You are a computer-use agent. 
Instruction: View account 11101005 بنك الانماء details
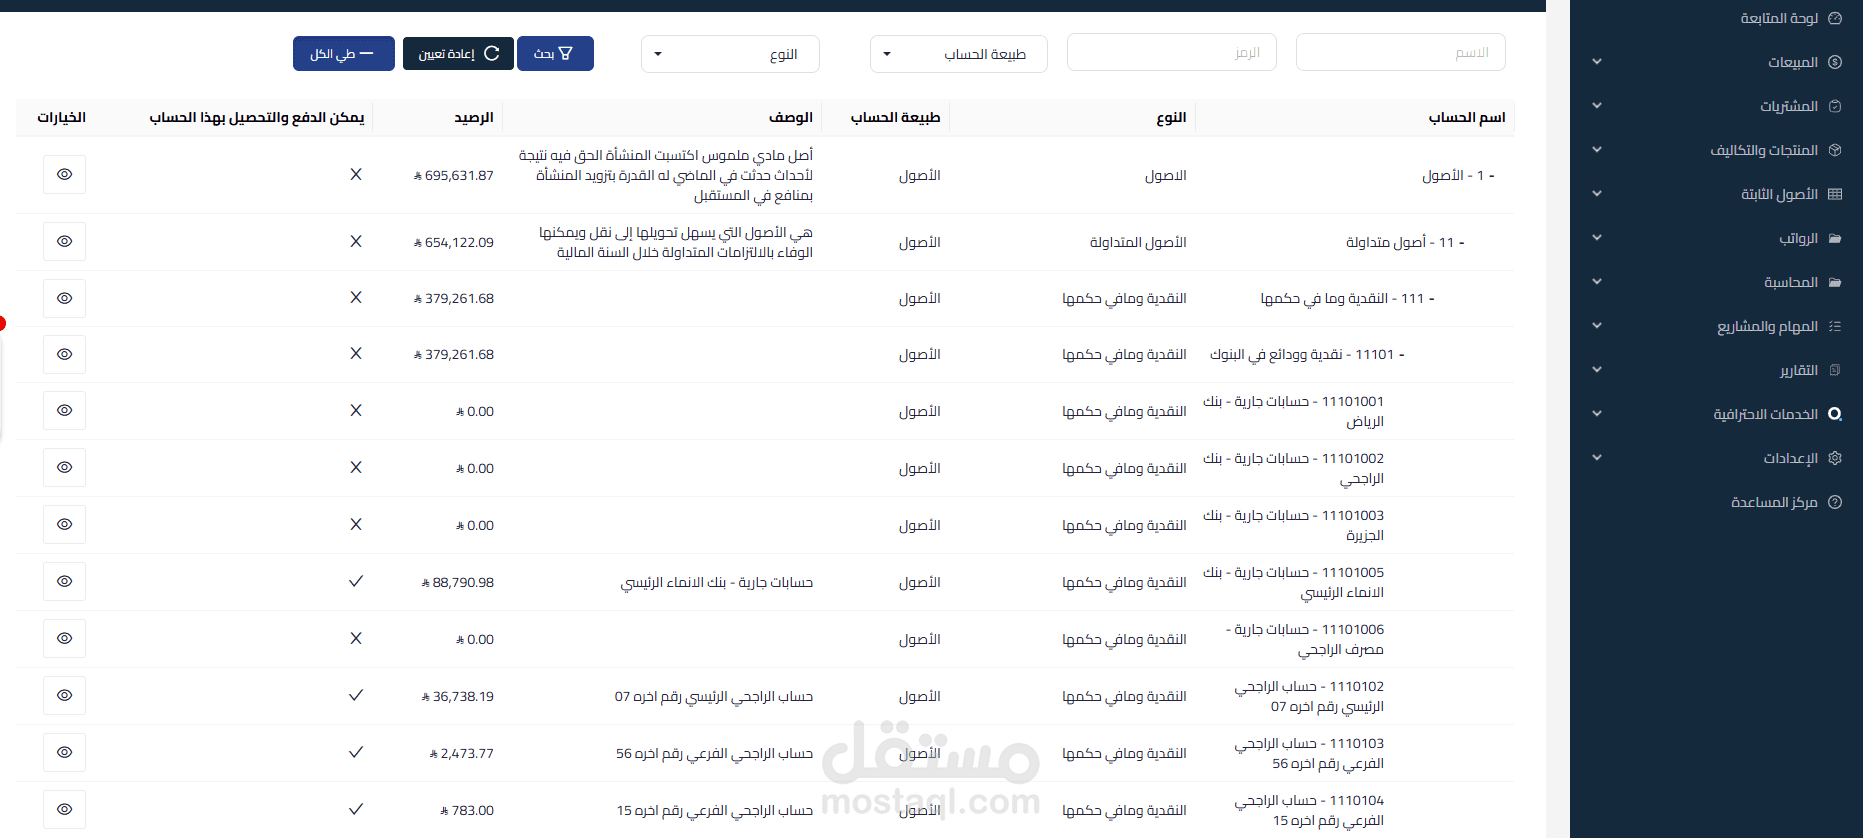point(65,581)
